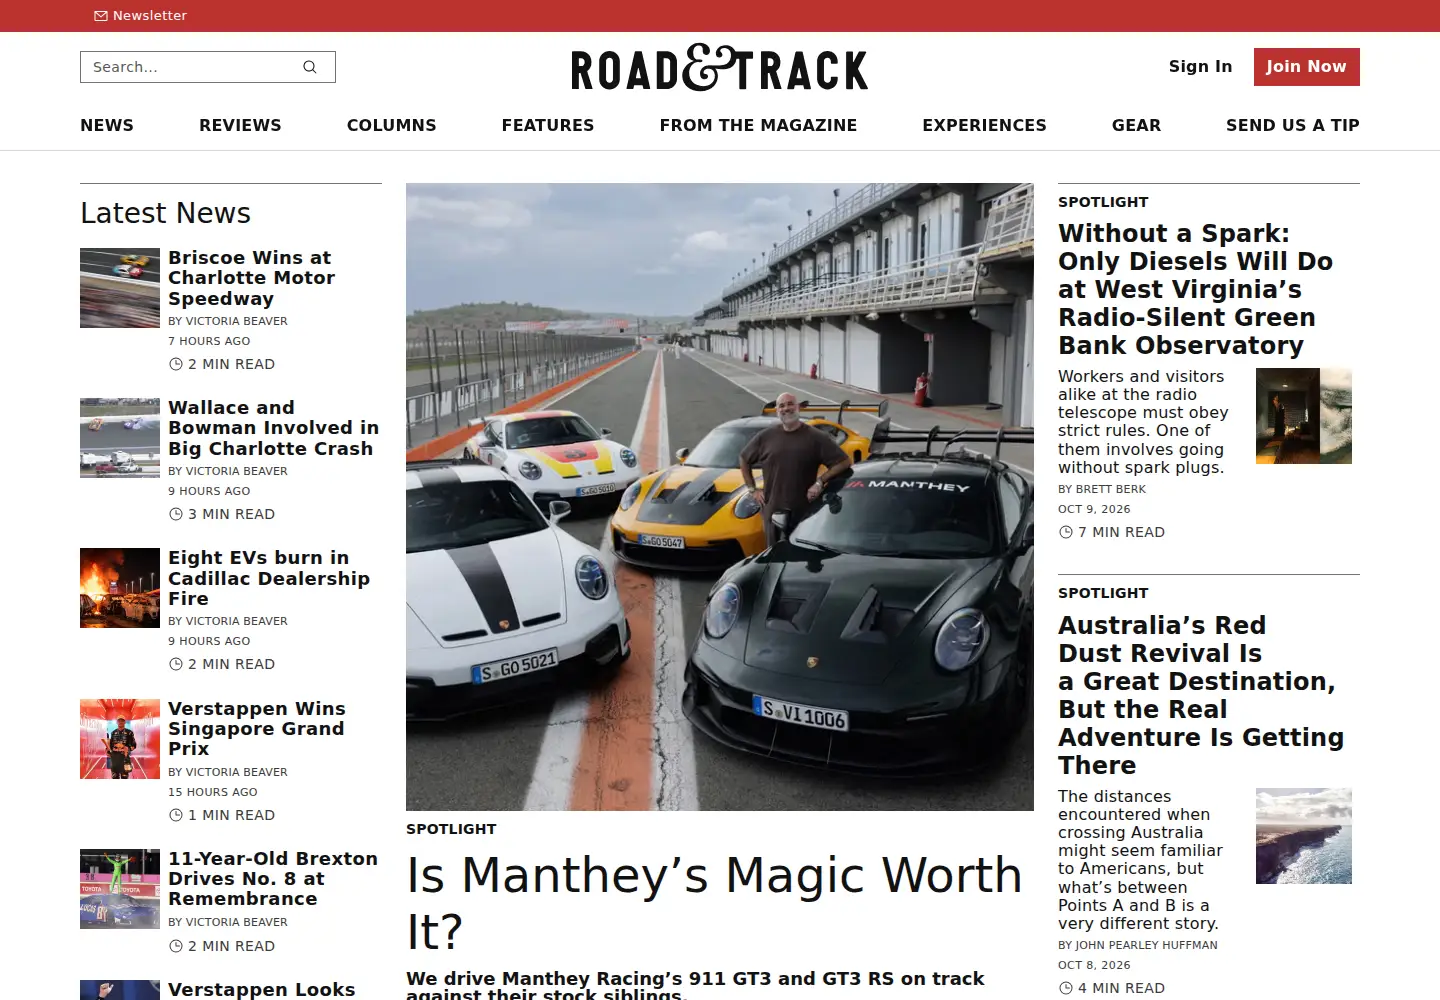Read Australia's Red Dust Revival article
This screenshot has width=1440, height=1000.
tap(1201, 695)
